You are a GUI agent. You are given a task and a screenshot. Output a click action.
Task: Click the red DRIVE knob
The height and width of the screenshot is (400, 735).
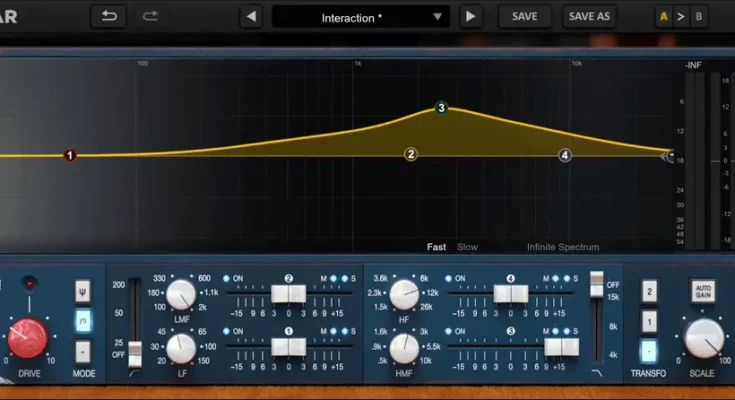click(28, 339)
